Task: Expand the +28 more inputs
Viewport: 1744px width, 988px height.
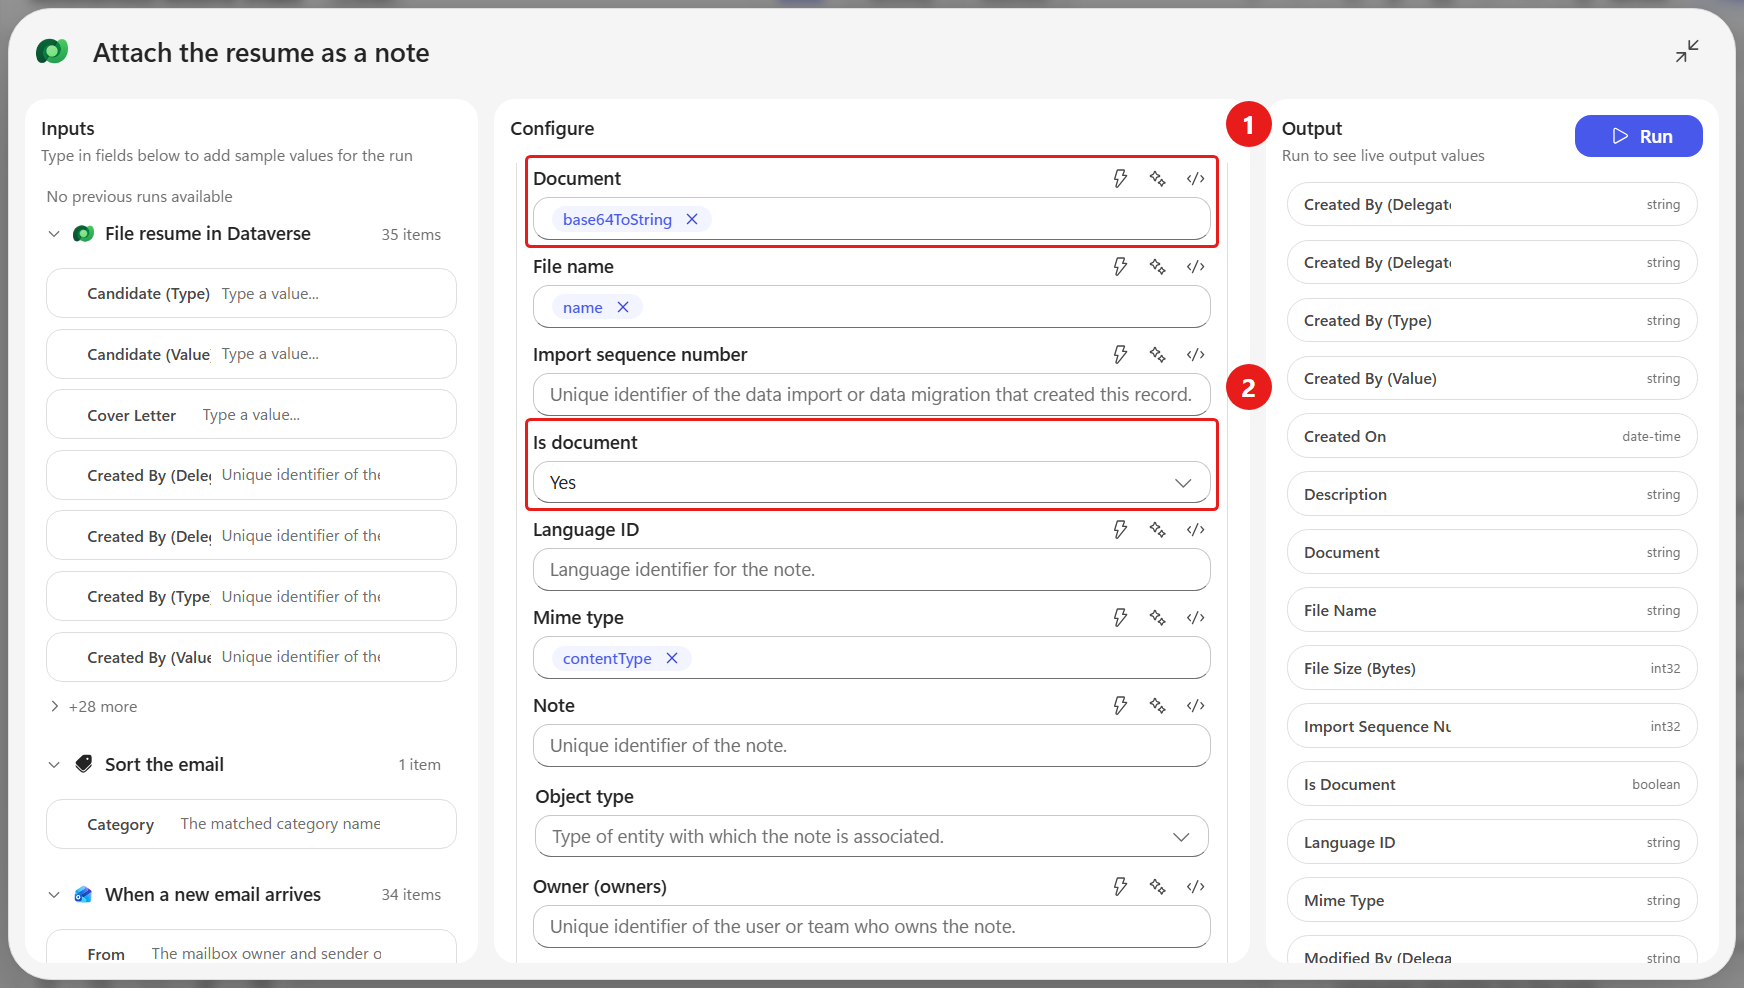Action: coord(93,706)
